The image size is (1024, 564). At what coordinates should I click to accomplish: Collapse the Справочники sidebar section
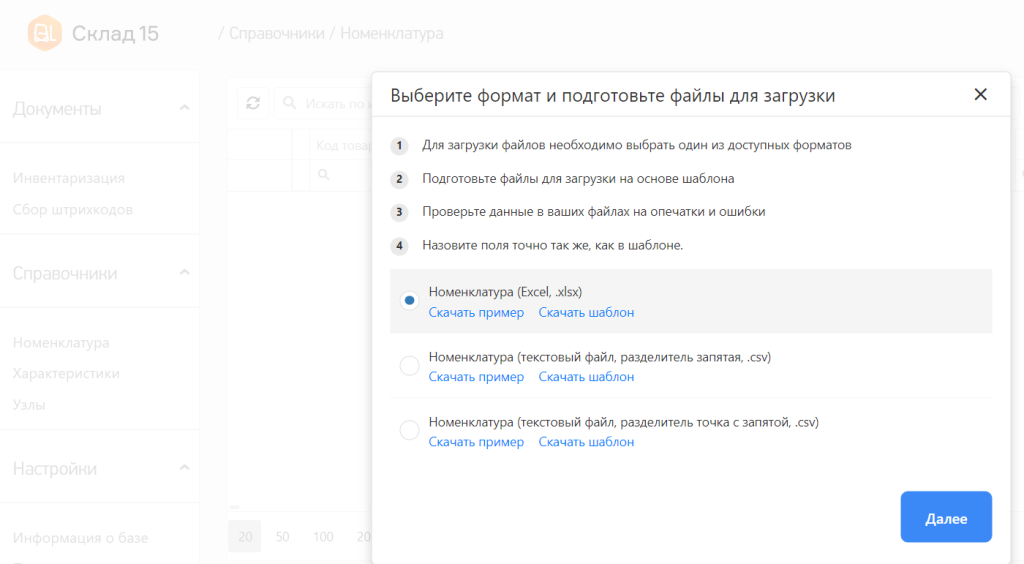[x=184, y=272]
